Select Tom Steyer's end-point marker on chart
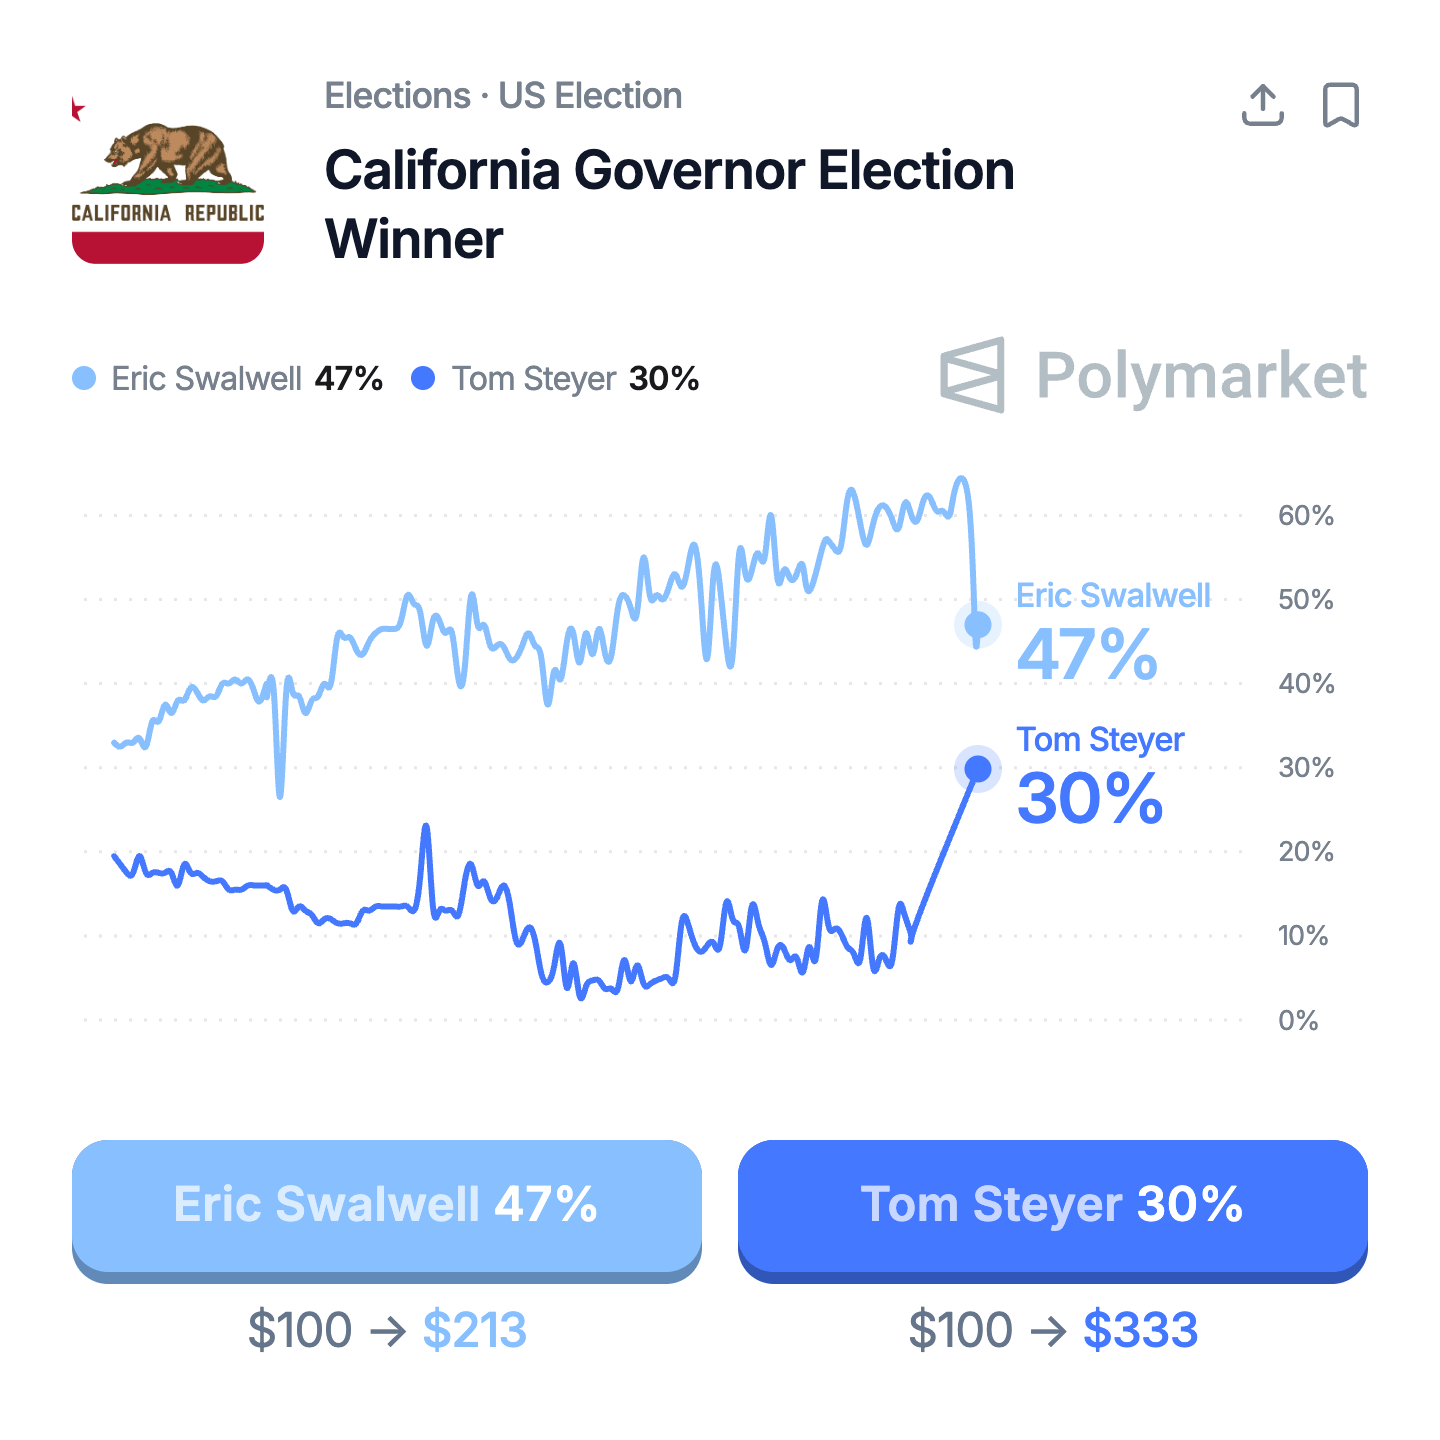 [978, 769]
